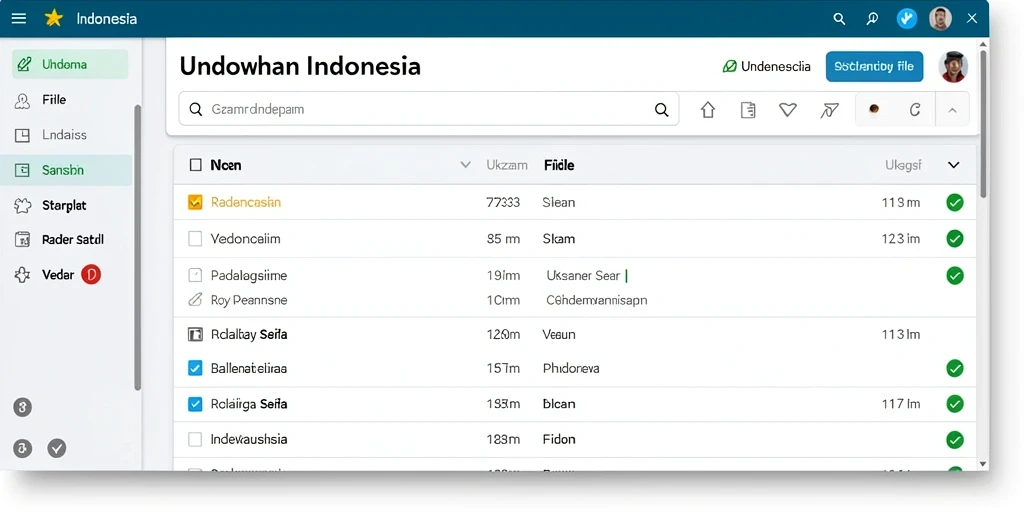
Task: Click the blue Ssclandoy file button
Action: coord(874,67)
